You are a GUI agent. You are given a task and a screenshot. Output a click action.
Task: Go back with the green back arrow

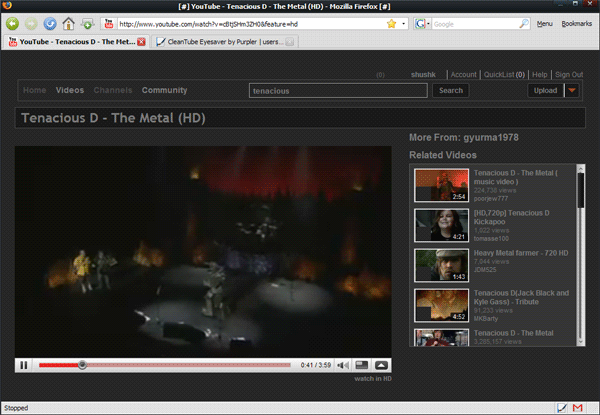12,24
